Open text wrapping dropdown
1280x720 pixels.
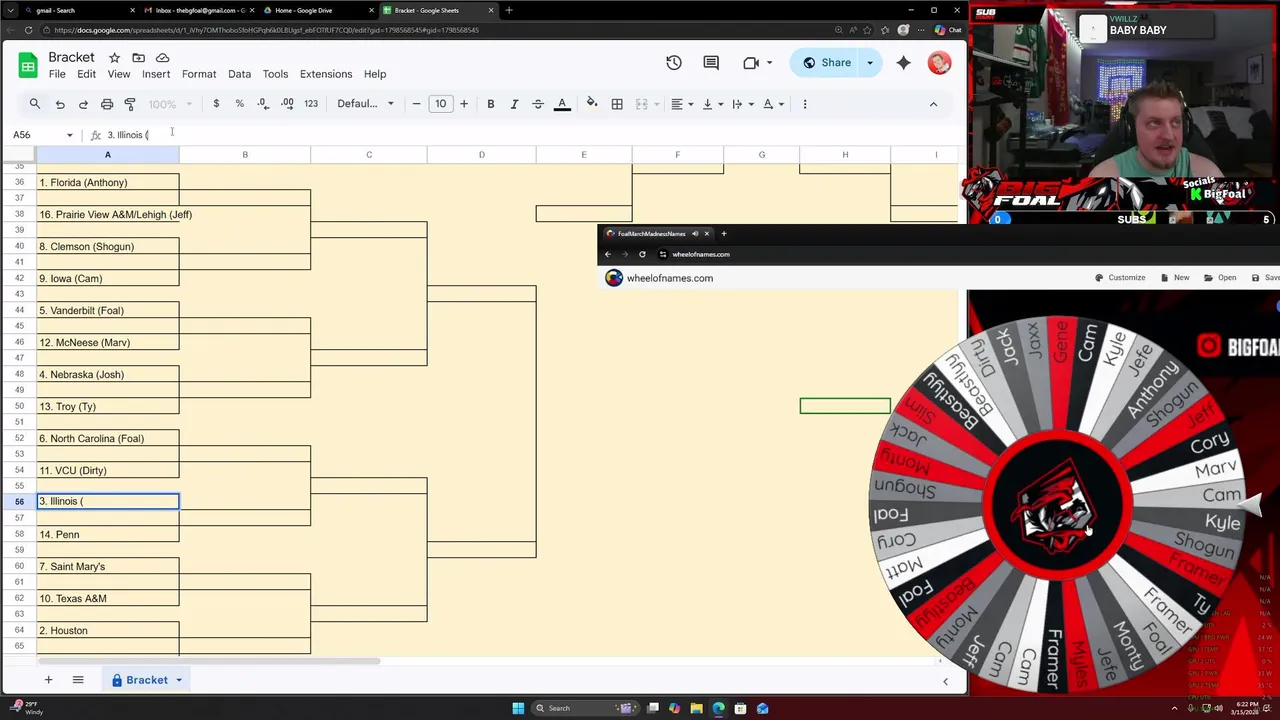742,104
